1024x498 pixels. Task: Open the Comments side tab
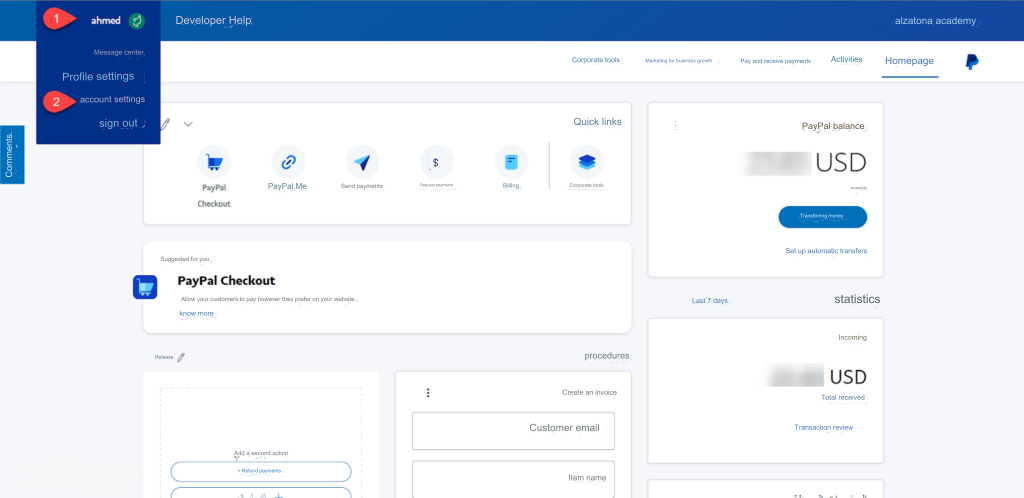pos(12,155)
